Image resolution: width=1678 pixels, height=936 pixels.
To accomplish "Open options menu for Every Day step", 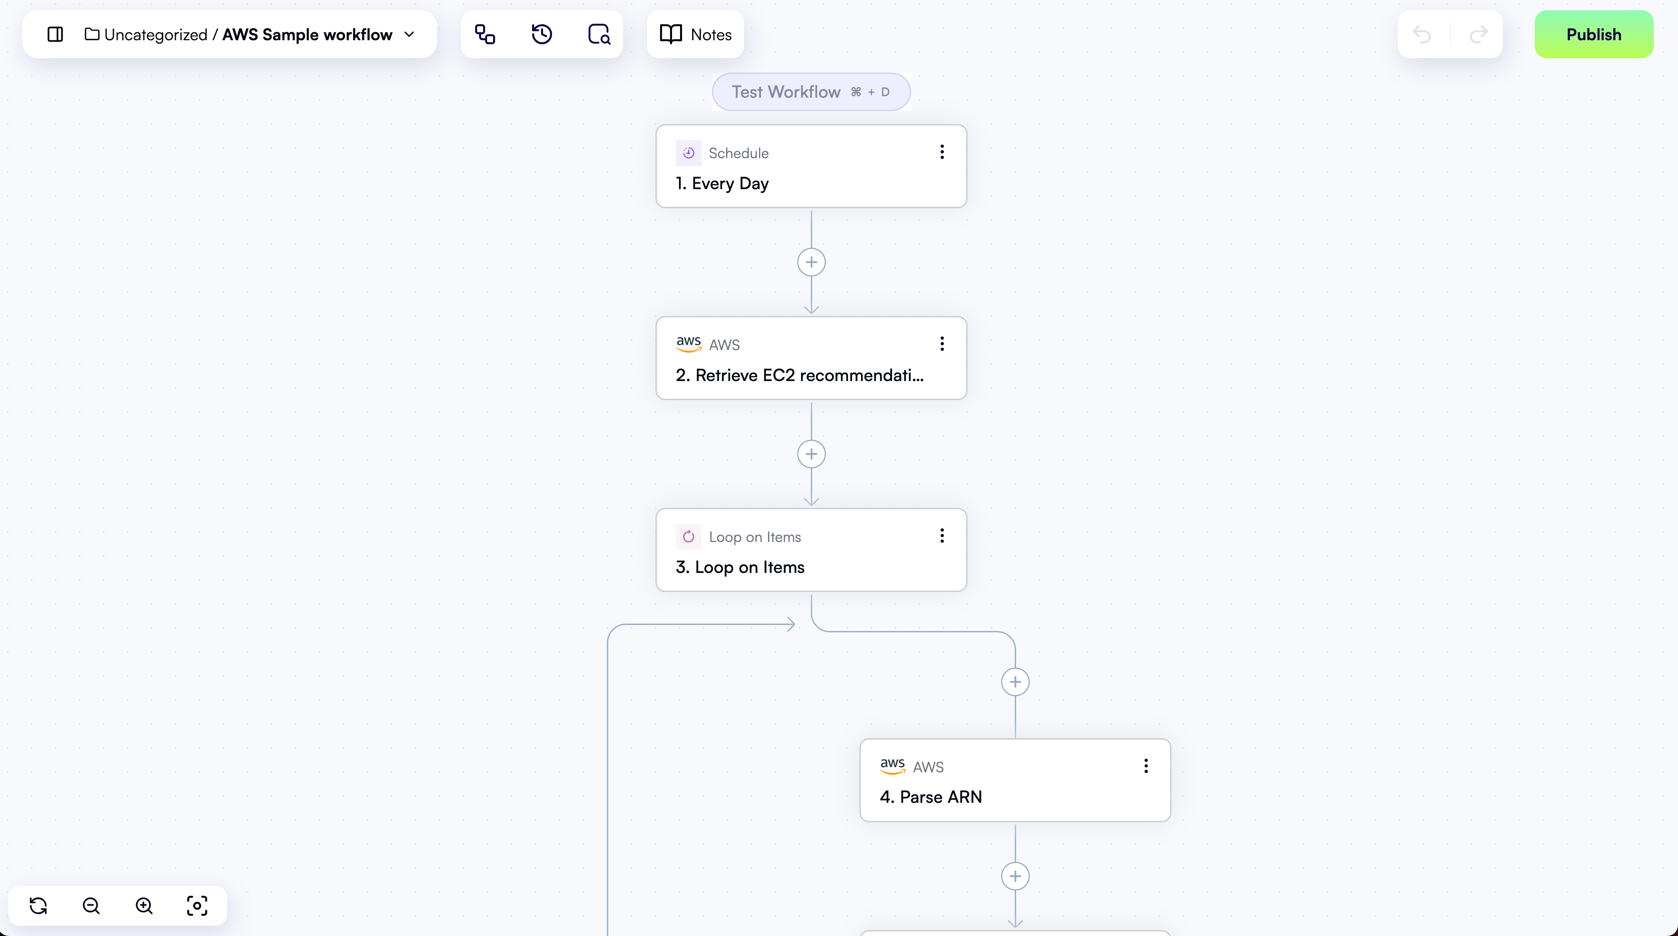I will coord(942,152).
